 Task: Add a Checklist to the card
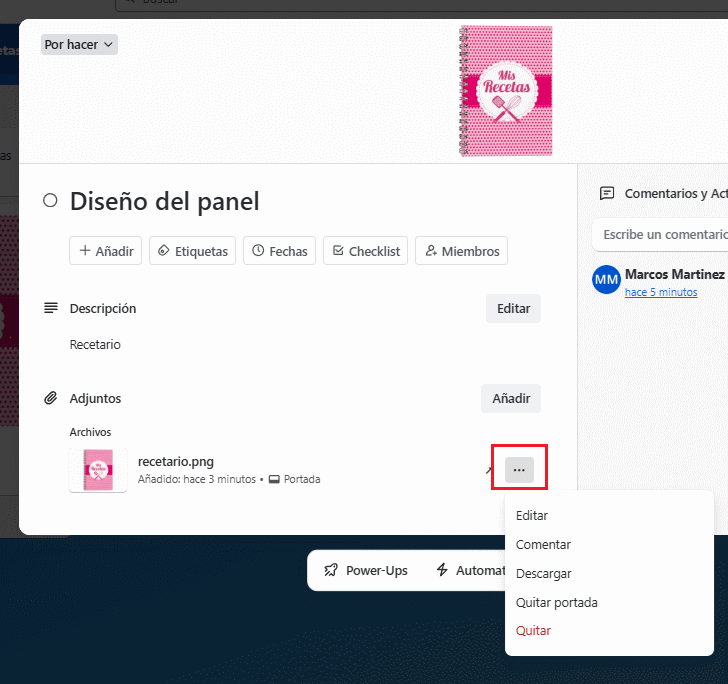pyautogui.click(x=366, y=251)
